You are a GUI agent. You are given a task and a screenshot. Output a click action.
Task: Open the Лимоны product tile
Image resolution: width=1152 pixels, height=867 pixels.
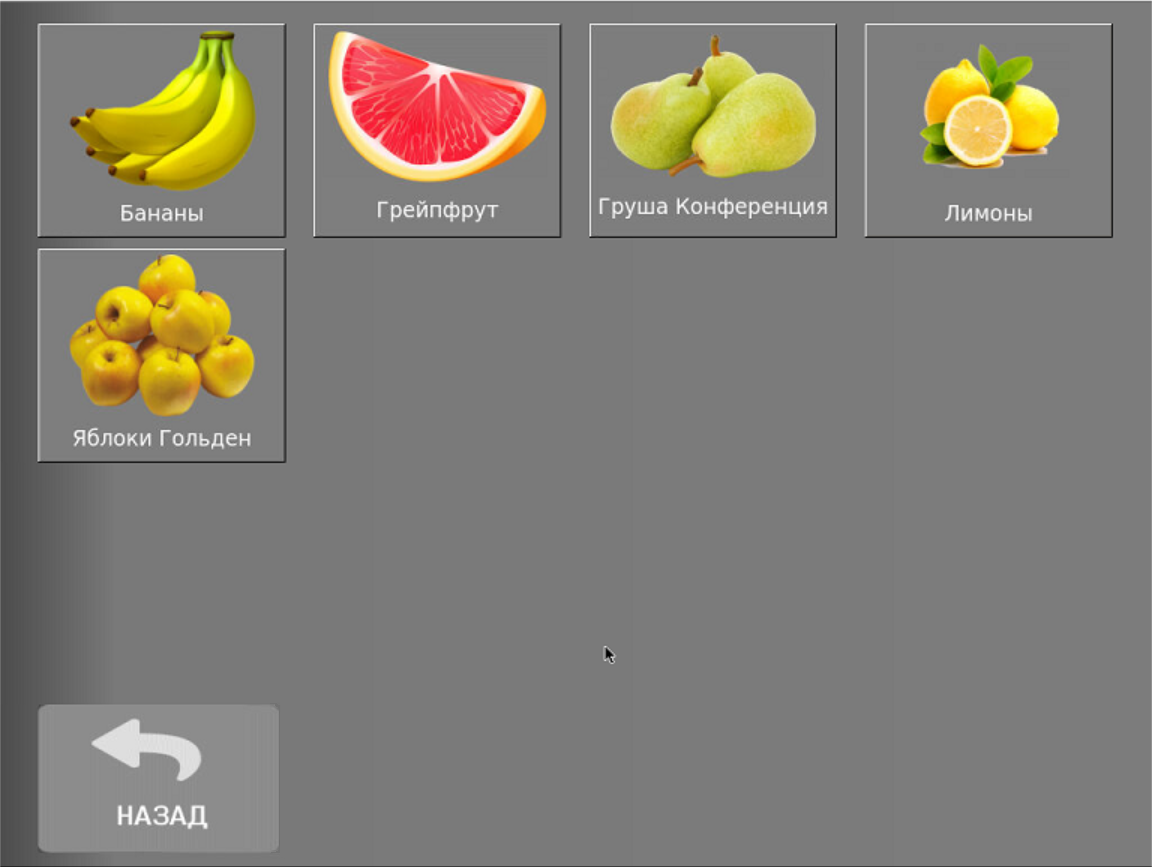(x=988, y=130)
